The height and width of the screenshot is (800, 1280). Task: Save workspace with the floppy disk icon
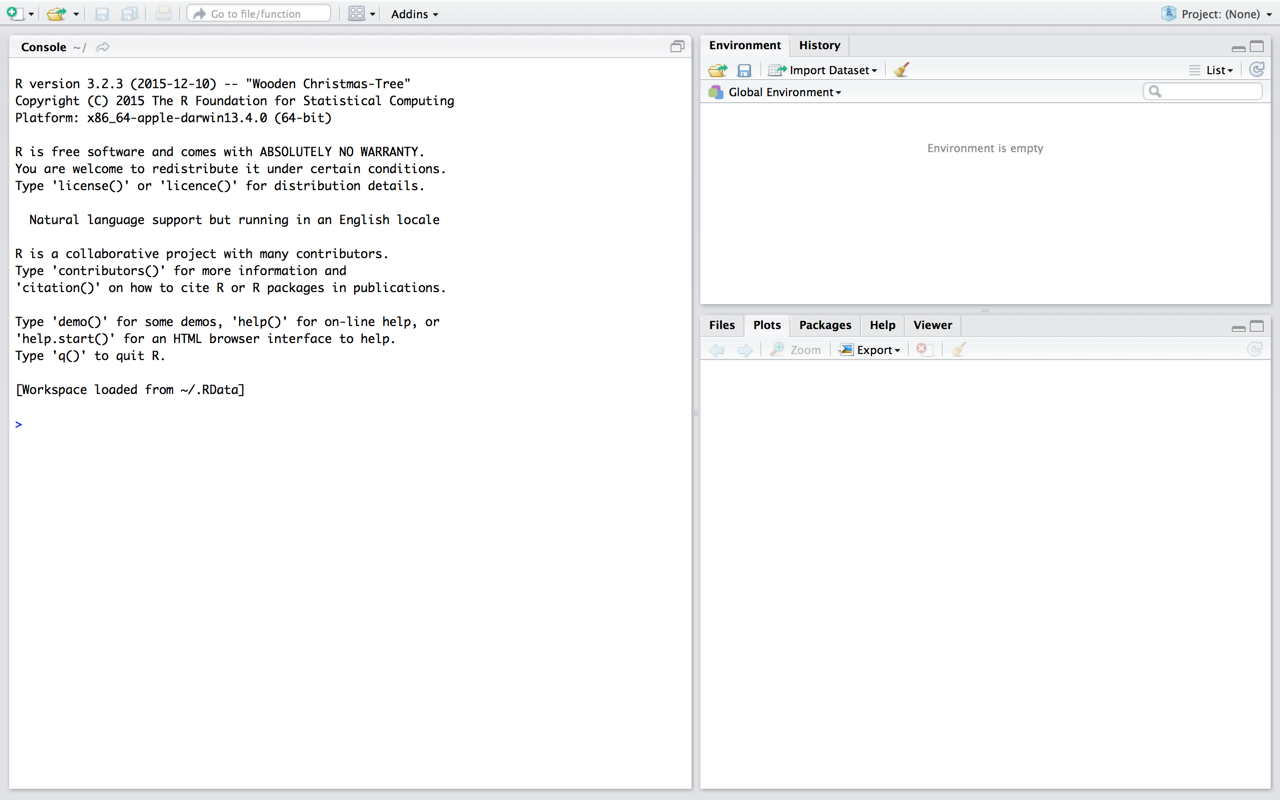[744, 70]
